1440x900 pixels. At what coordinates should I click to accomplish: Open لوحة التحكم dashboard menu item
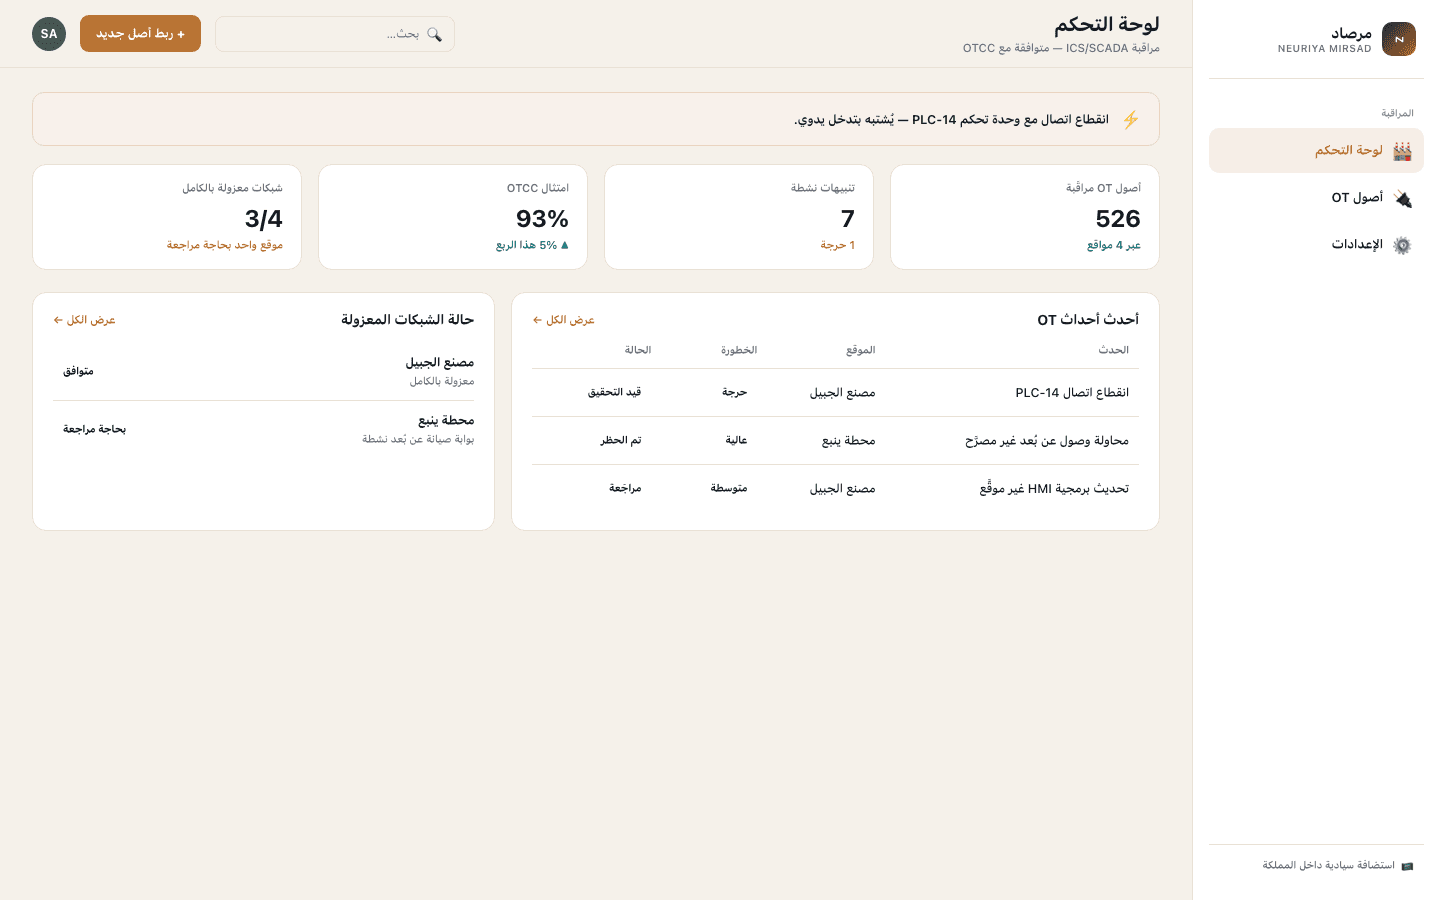click(x=1316, y=150)
